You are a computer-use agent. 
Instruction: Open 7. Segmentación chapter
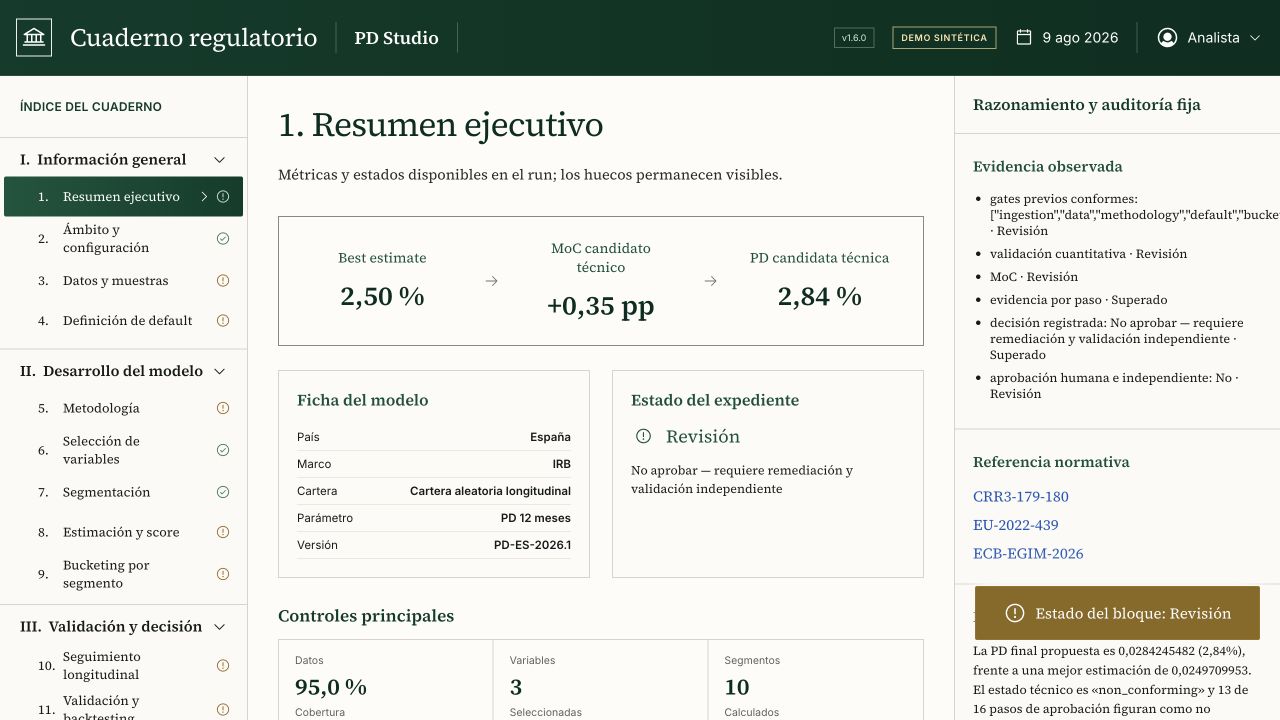pyautogui.click(x=123, y=492)
